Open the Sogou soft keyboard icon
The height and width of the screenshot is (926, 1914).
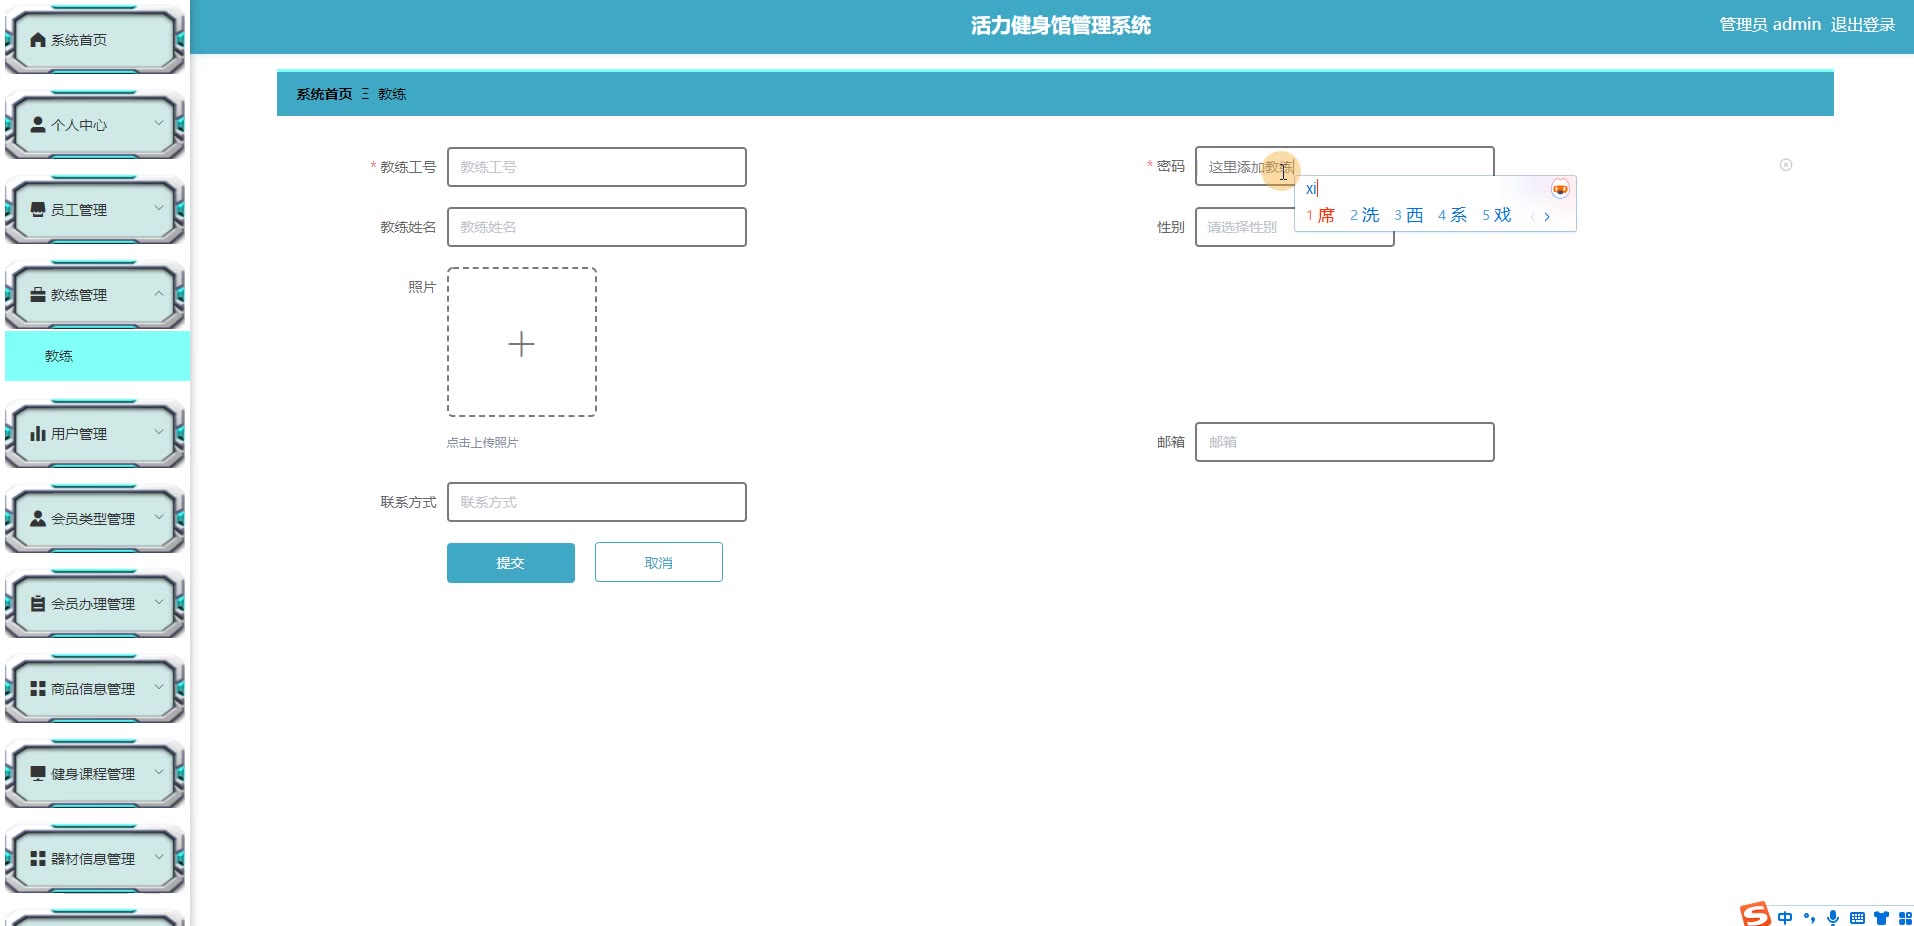(x=1857, y=918)
